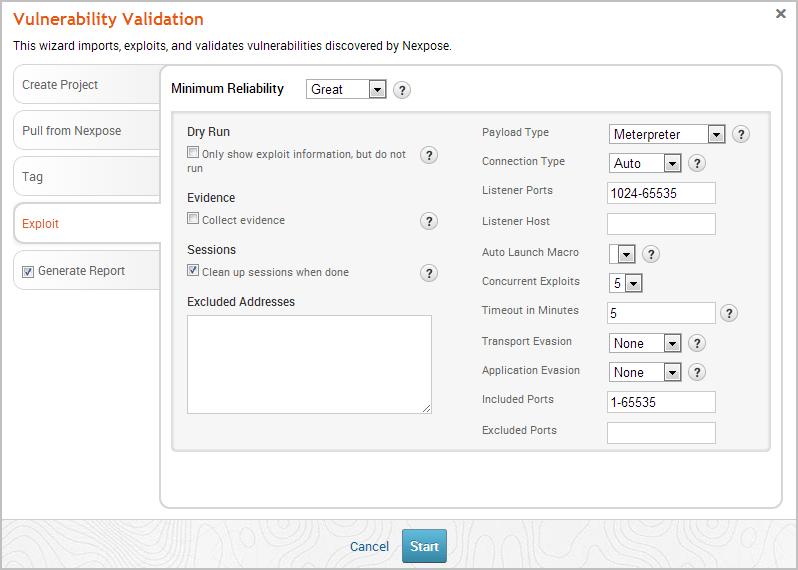The width and height of the screenshot is (798, 570).
Task: Click the Cancel link
Action: point(369,546)
